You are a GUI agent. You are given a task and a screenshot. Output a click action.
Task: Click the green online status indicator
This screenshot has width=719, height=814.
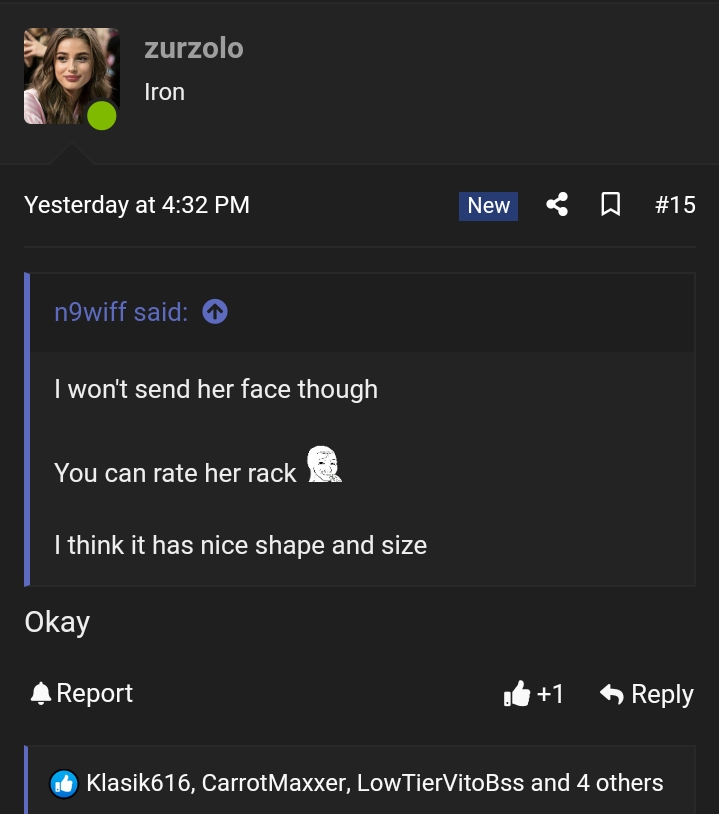(101, 116)
